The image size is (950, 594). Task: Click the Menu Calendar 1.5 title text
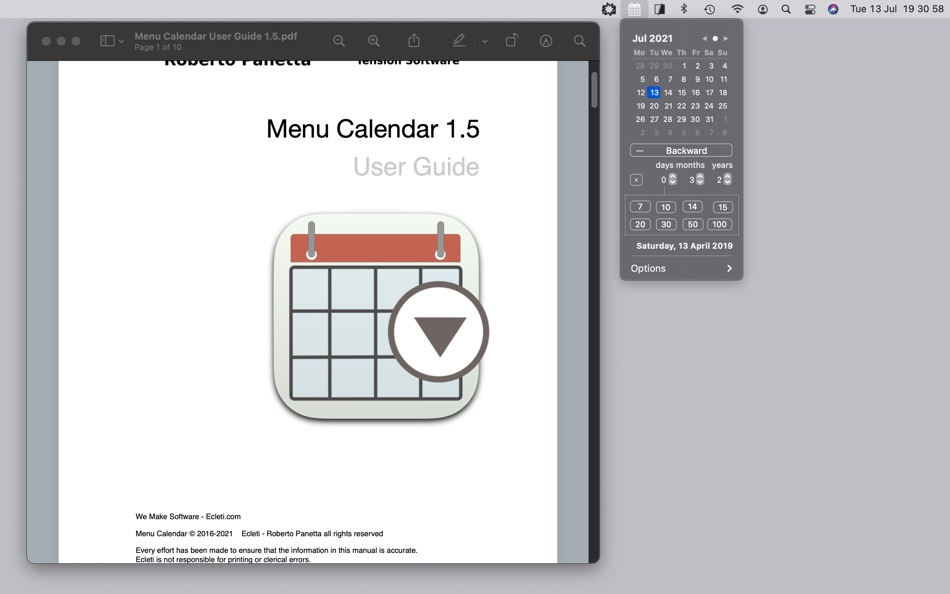(373, 129)
